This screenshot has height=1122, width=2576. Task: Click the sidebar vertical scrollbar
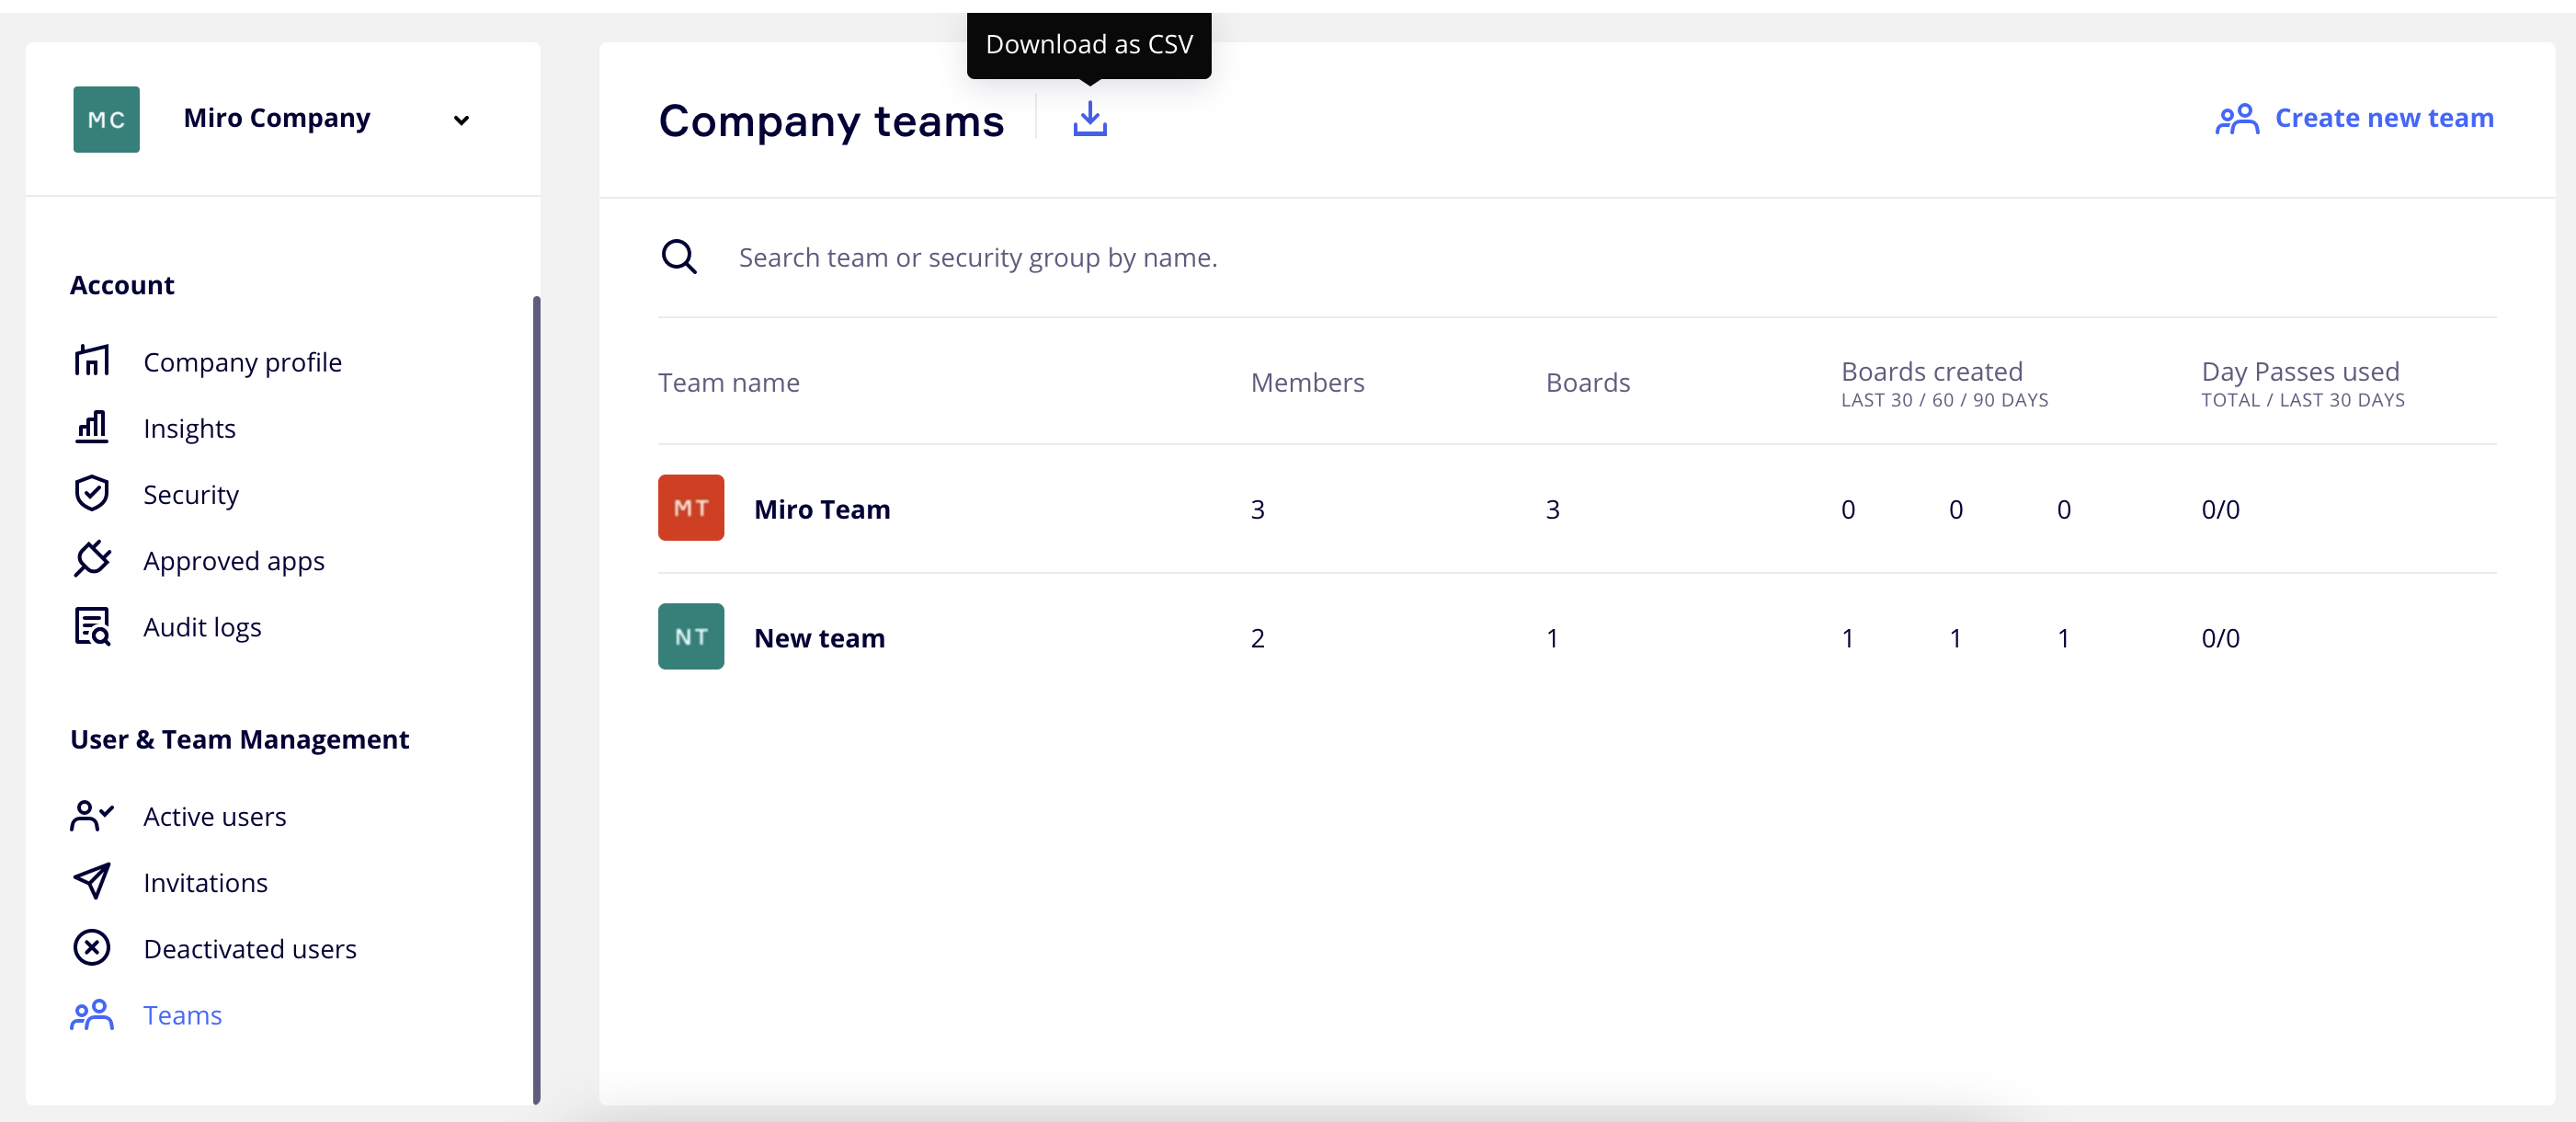click(x=536, y=700)
